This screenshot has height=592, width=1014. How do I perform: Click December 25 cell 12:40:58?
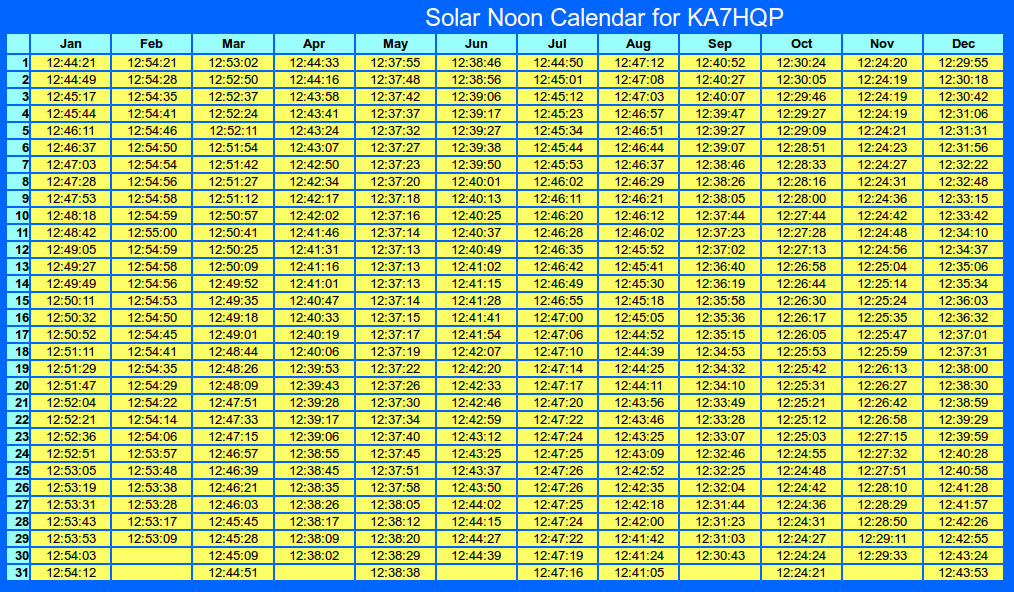point(964,470)
